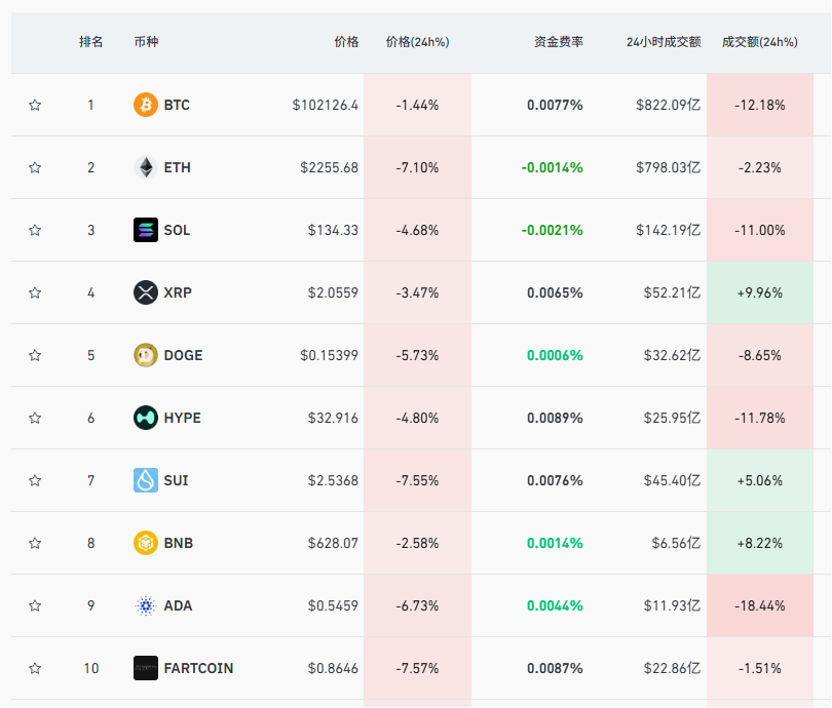Click the 排名 column header

pyautogui.click(x=91, y=42)
